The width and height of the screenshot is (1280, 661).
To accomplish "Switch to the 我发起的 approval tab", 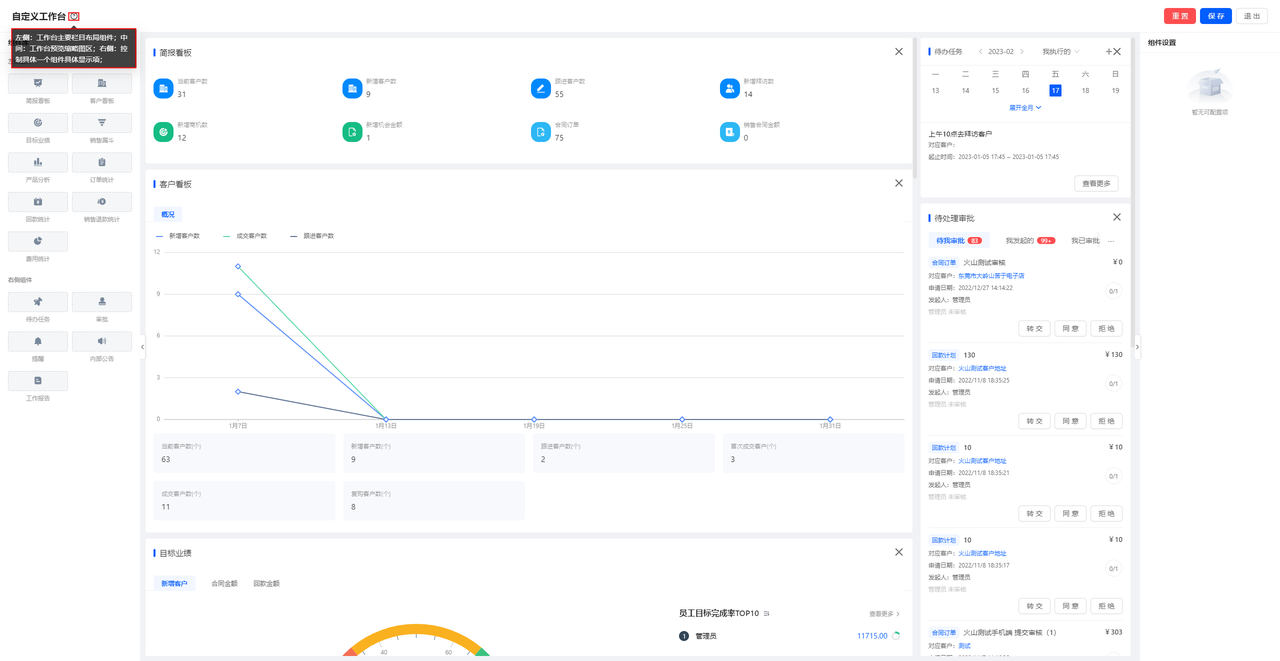I will (1030, 241).
